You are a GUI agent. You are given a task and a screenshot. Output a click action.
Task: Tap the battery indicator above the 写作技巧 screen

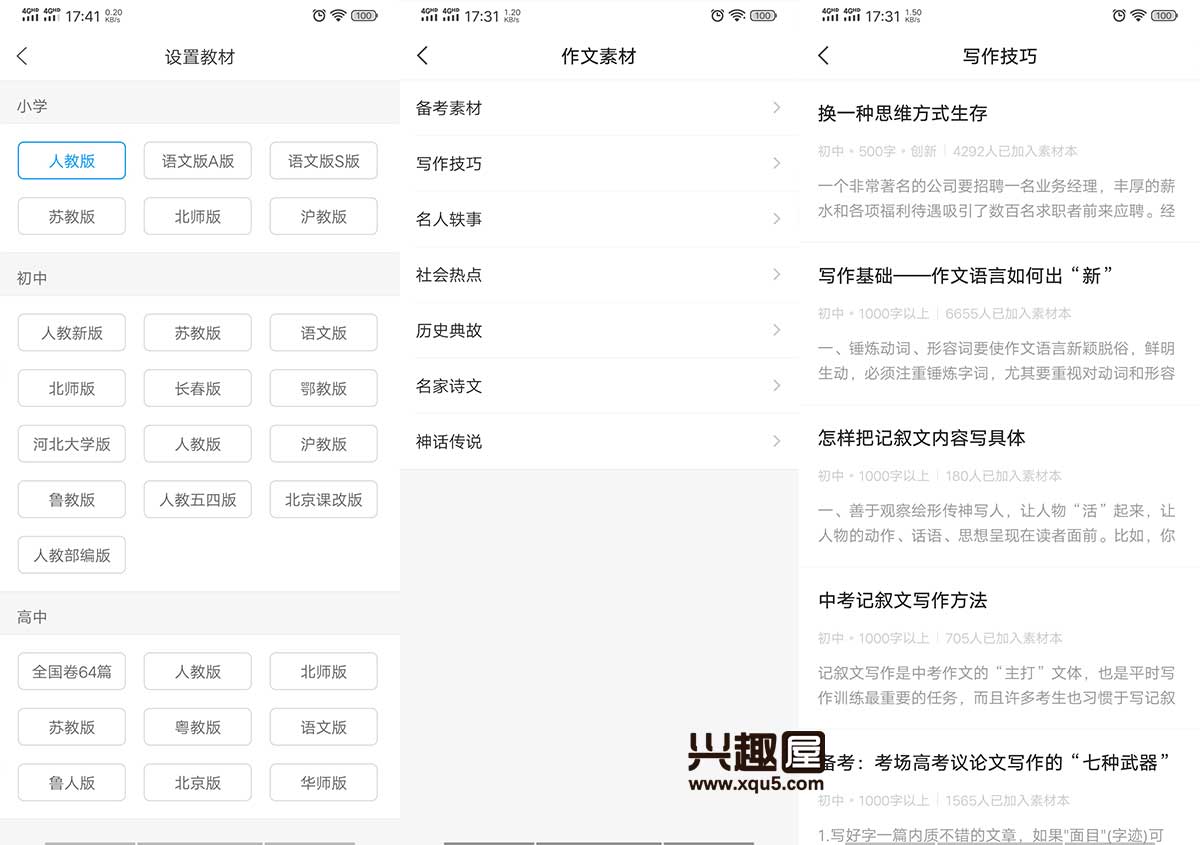pyautogui.click(x=1164, y=15)
